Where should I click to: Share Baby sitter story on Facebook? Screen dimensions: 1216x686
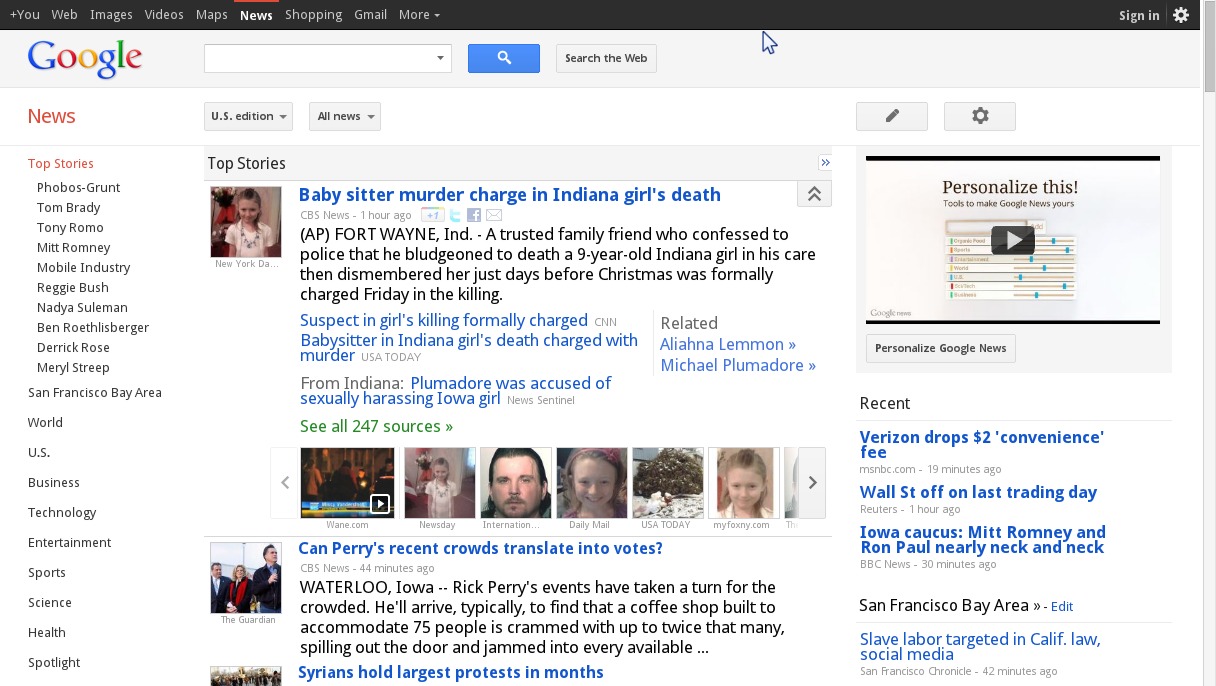point(474,215)
